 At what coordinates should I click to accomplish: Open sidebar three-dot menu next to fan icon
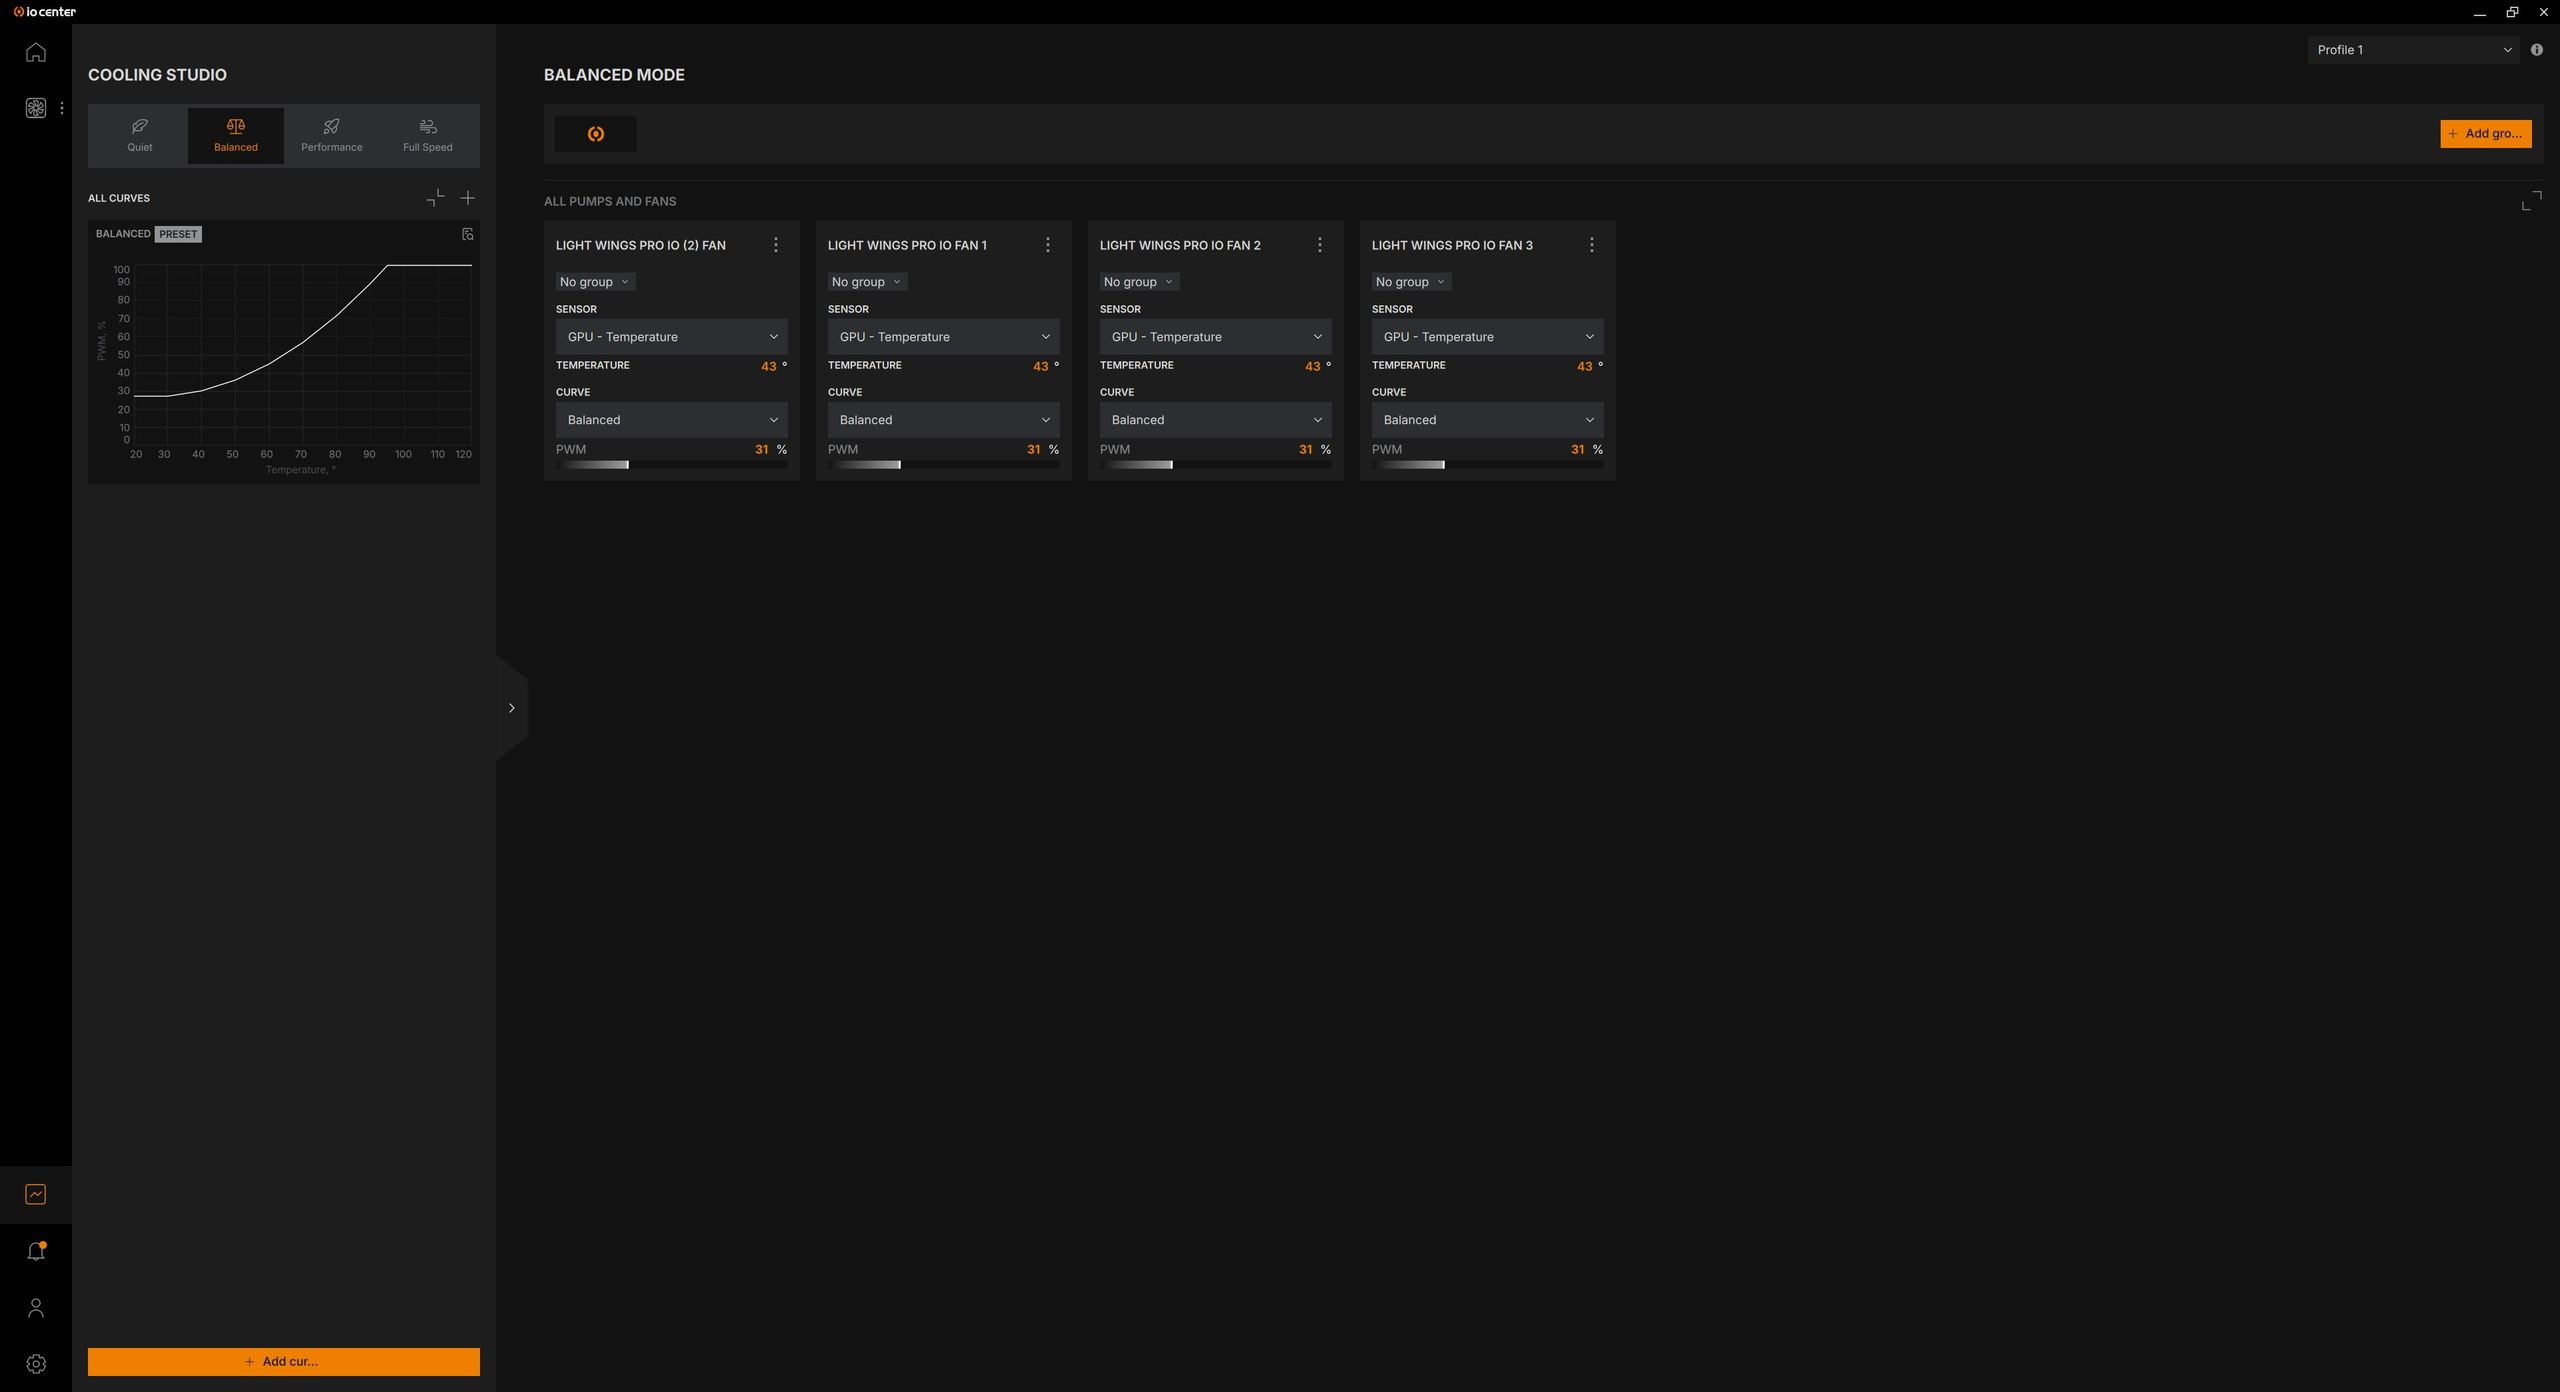62,108
